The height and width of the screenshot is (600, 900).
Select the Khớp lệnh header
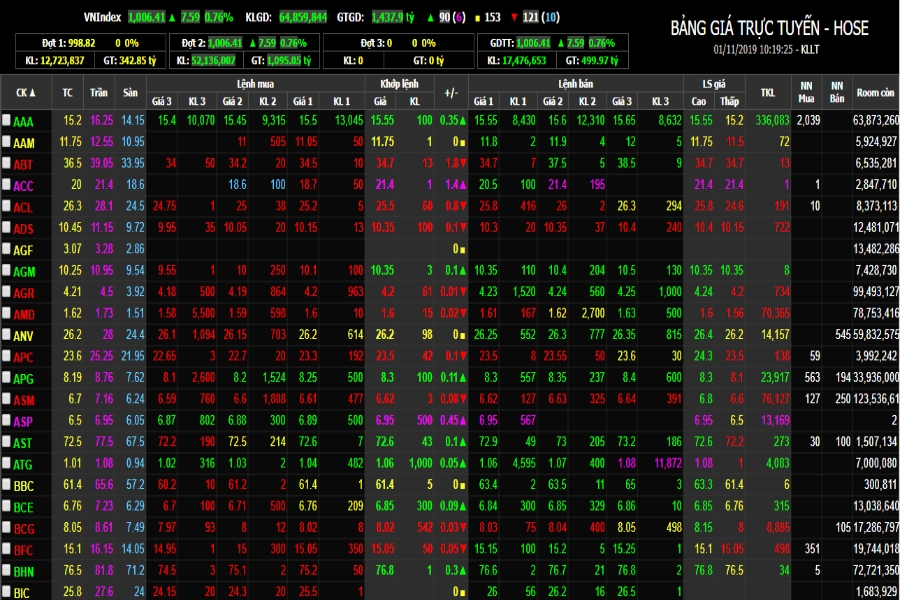pyautogui.click(x=399, y=84)
